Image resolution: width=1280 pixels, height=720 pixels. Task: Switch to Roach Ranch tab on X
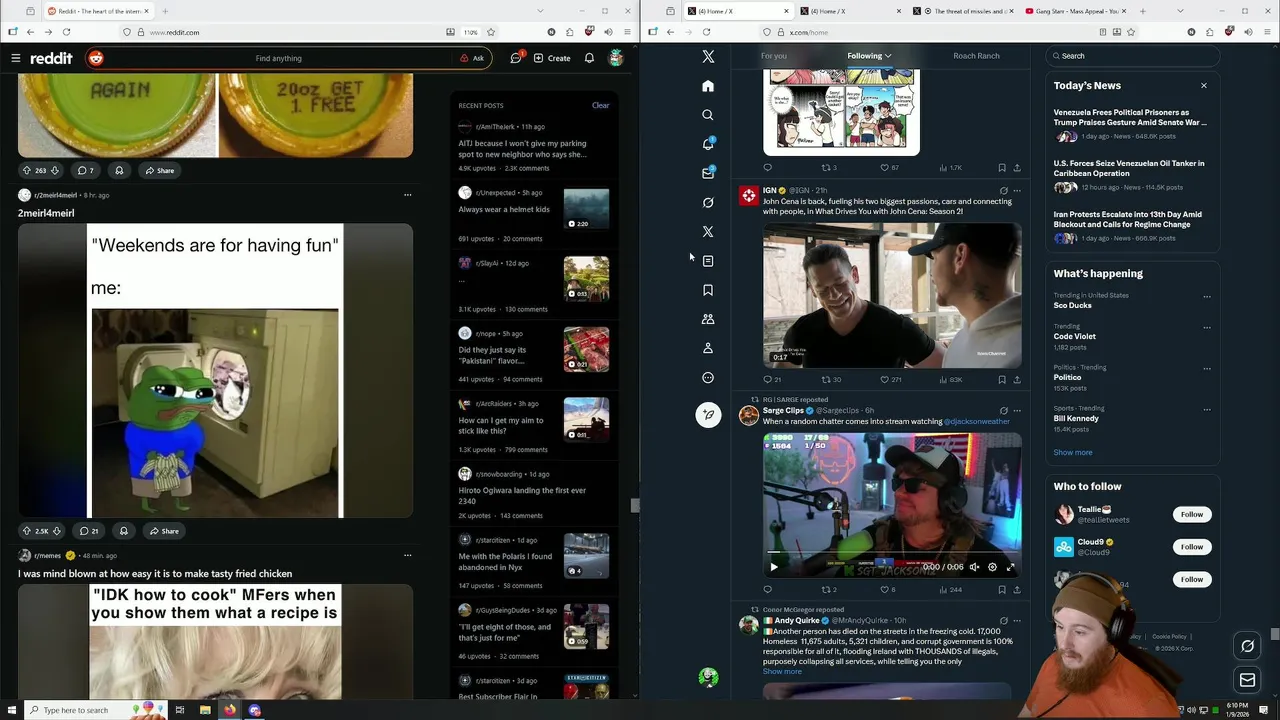point(976,56)
